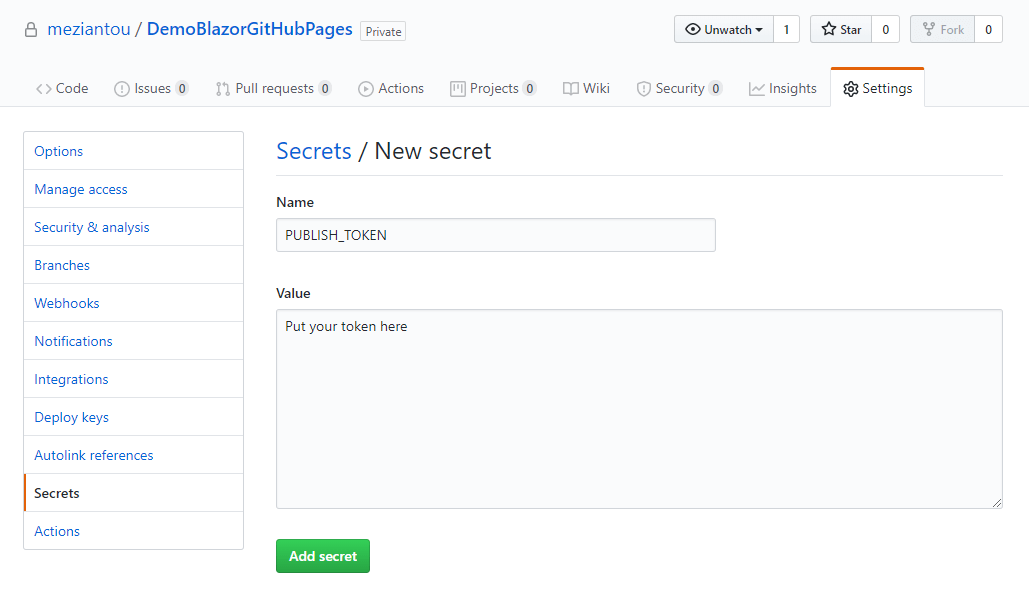Open the Settings tab

point(877,88)
